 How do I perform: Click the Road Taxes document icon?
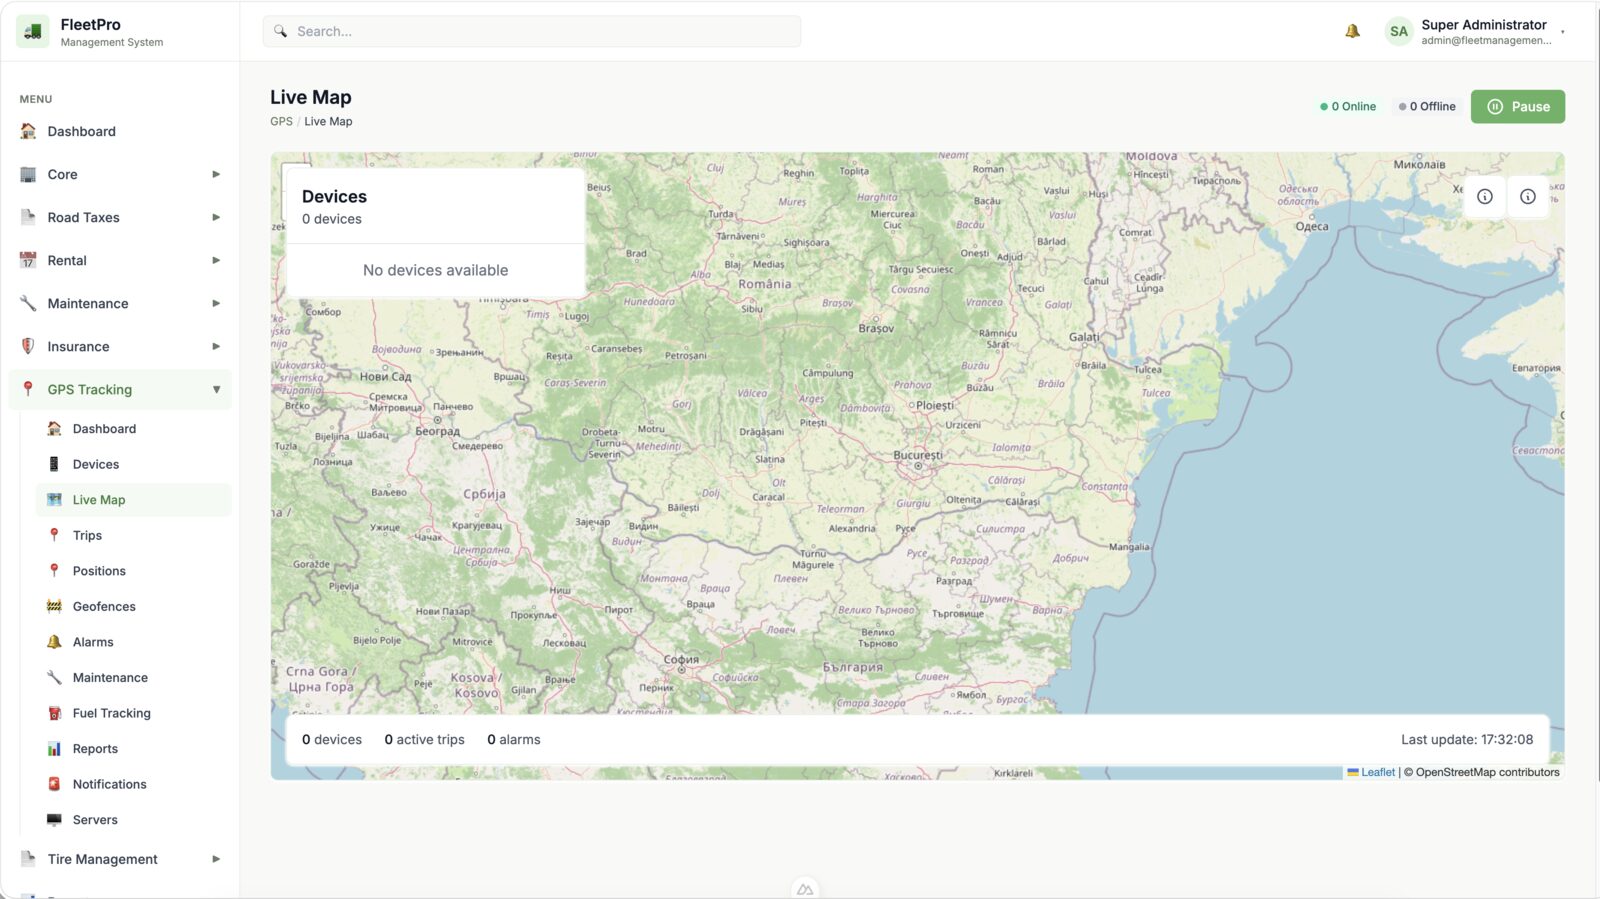pyautogui.click(x=28, y=217)
